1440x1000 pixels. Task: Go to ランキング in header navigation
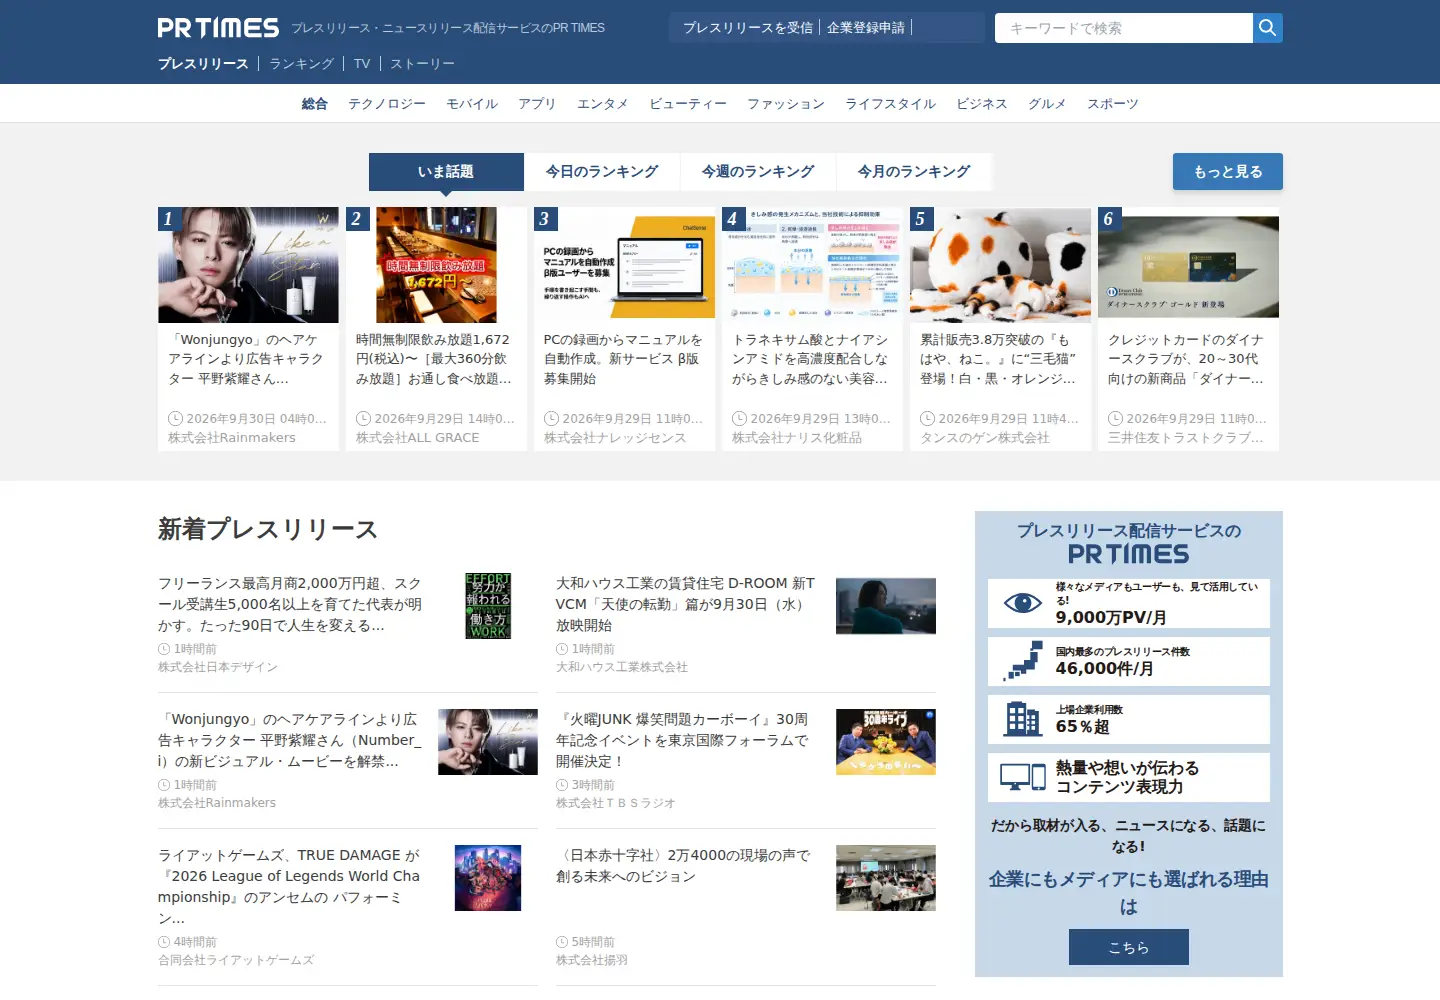click(x=301, y=64)
